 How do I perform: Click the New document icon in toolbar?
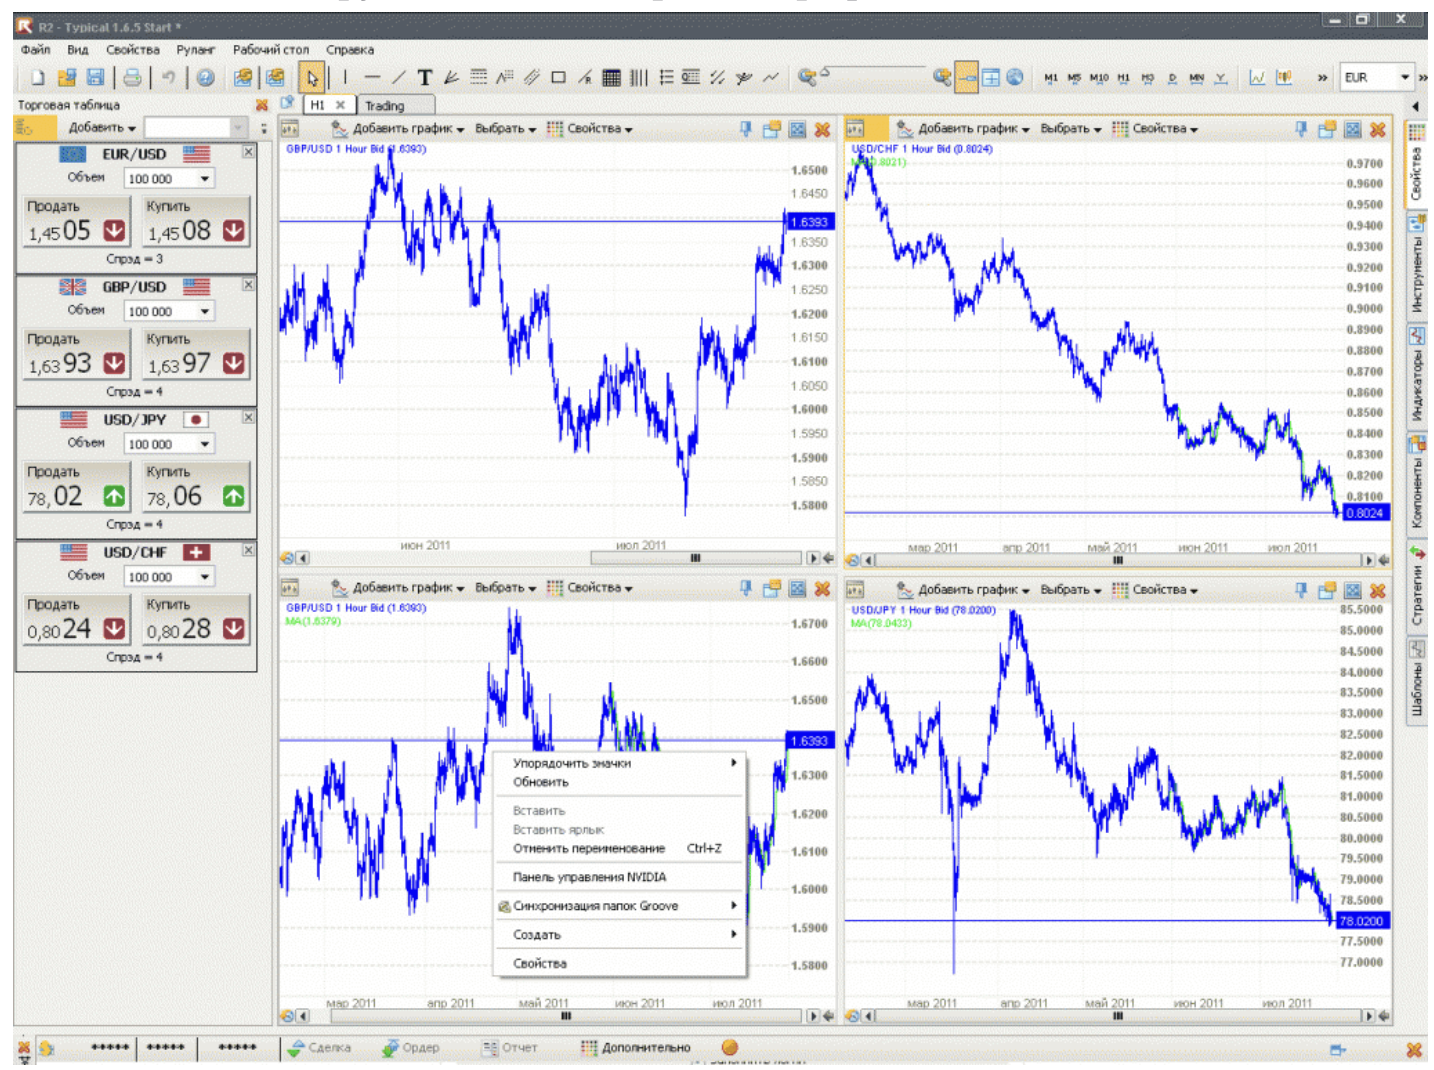[x=37, y=78]
